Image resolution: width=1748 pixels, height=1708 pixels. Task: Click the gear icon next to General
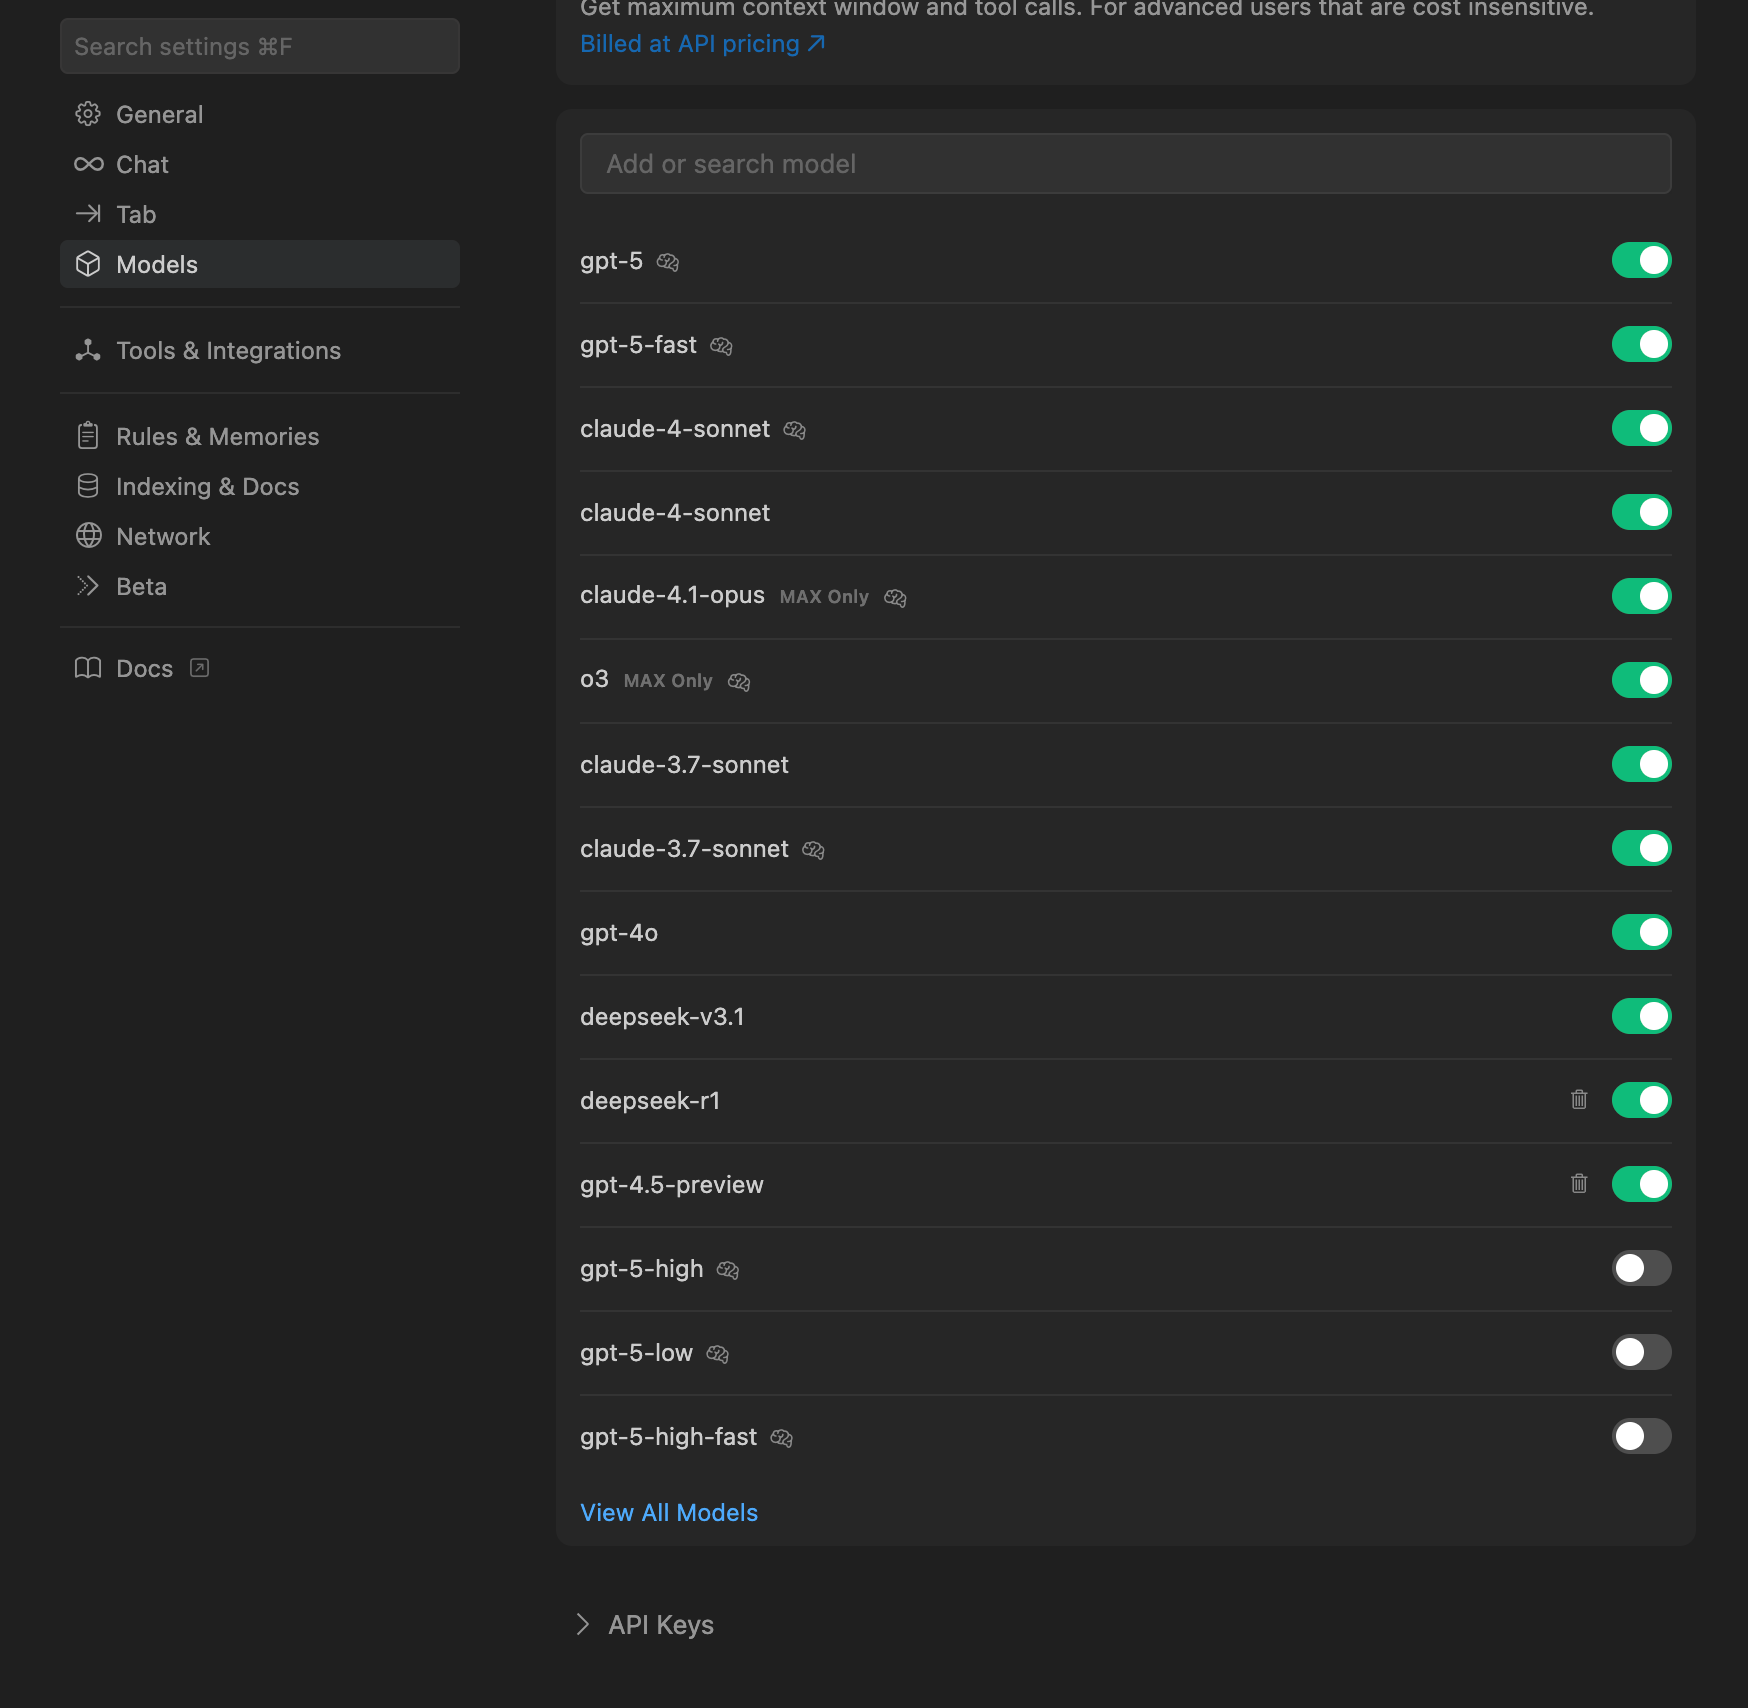(88, 114)
